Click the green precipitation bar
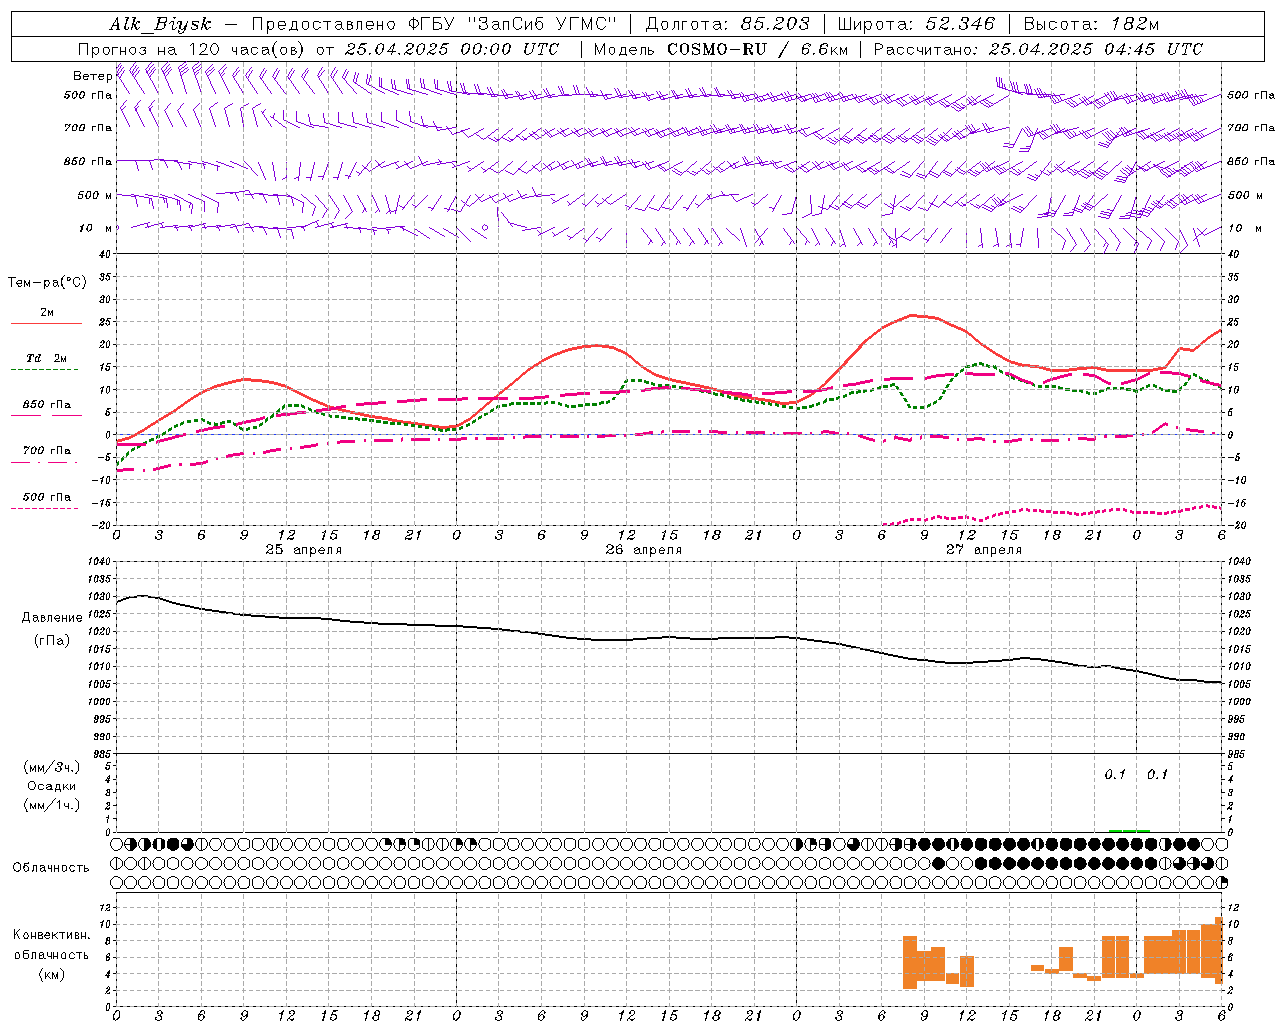The width and height of the screenshot is (1280, 1024). (1130, 830)
